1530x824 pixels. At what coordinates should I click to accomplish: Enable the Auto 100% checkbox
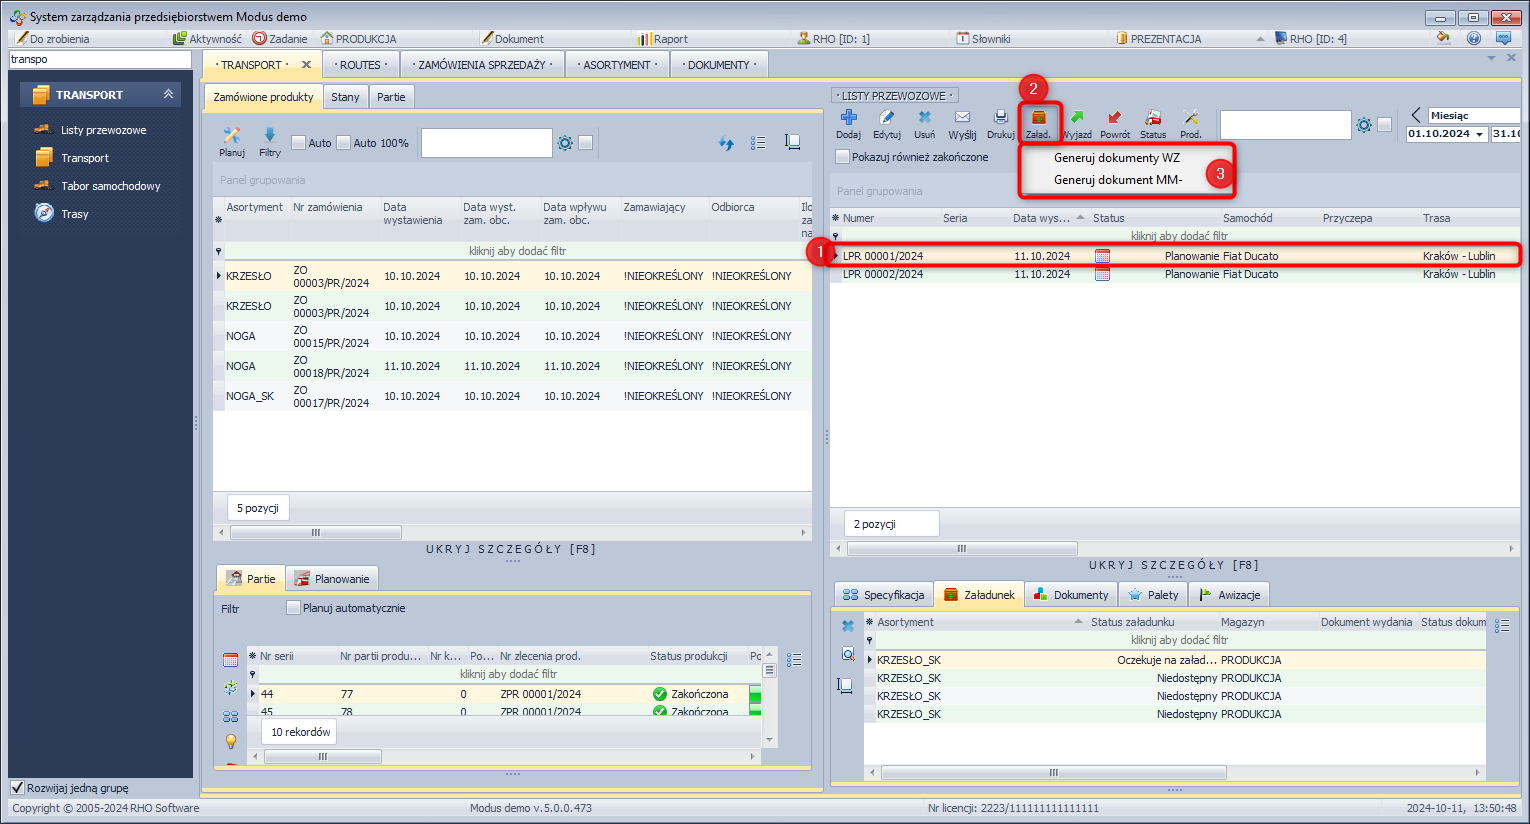[344, 143]
